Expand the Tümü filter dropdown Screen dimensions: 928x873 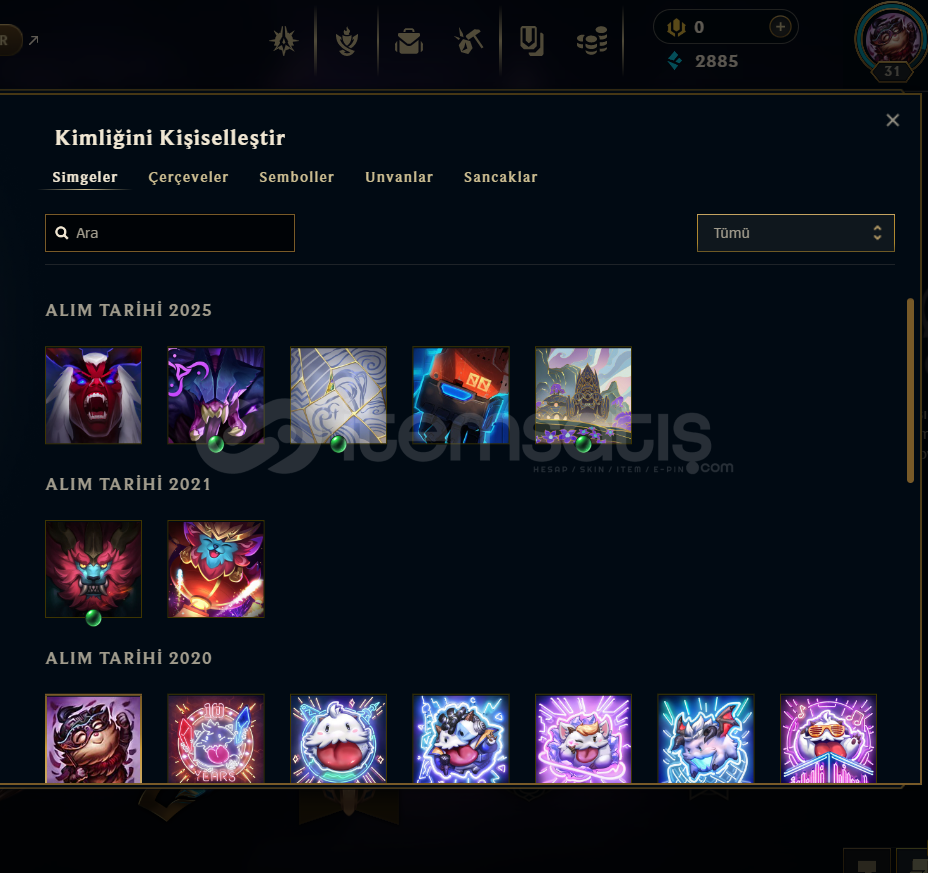[x=795, y=233]
